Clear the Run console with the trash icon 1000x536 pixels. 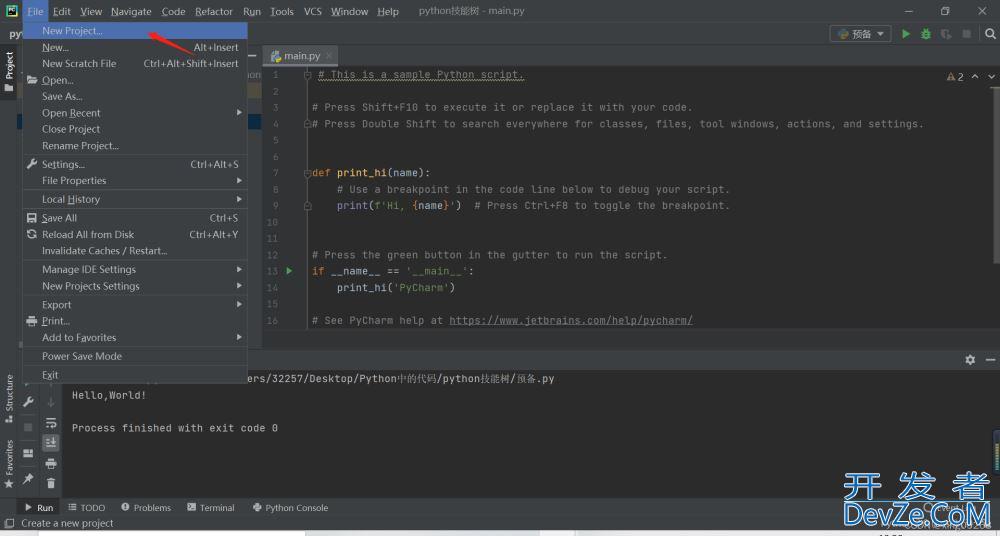51,483
